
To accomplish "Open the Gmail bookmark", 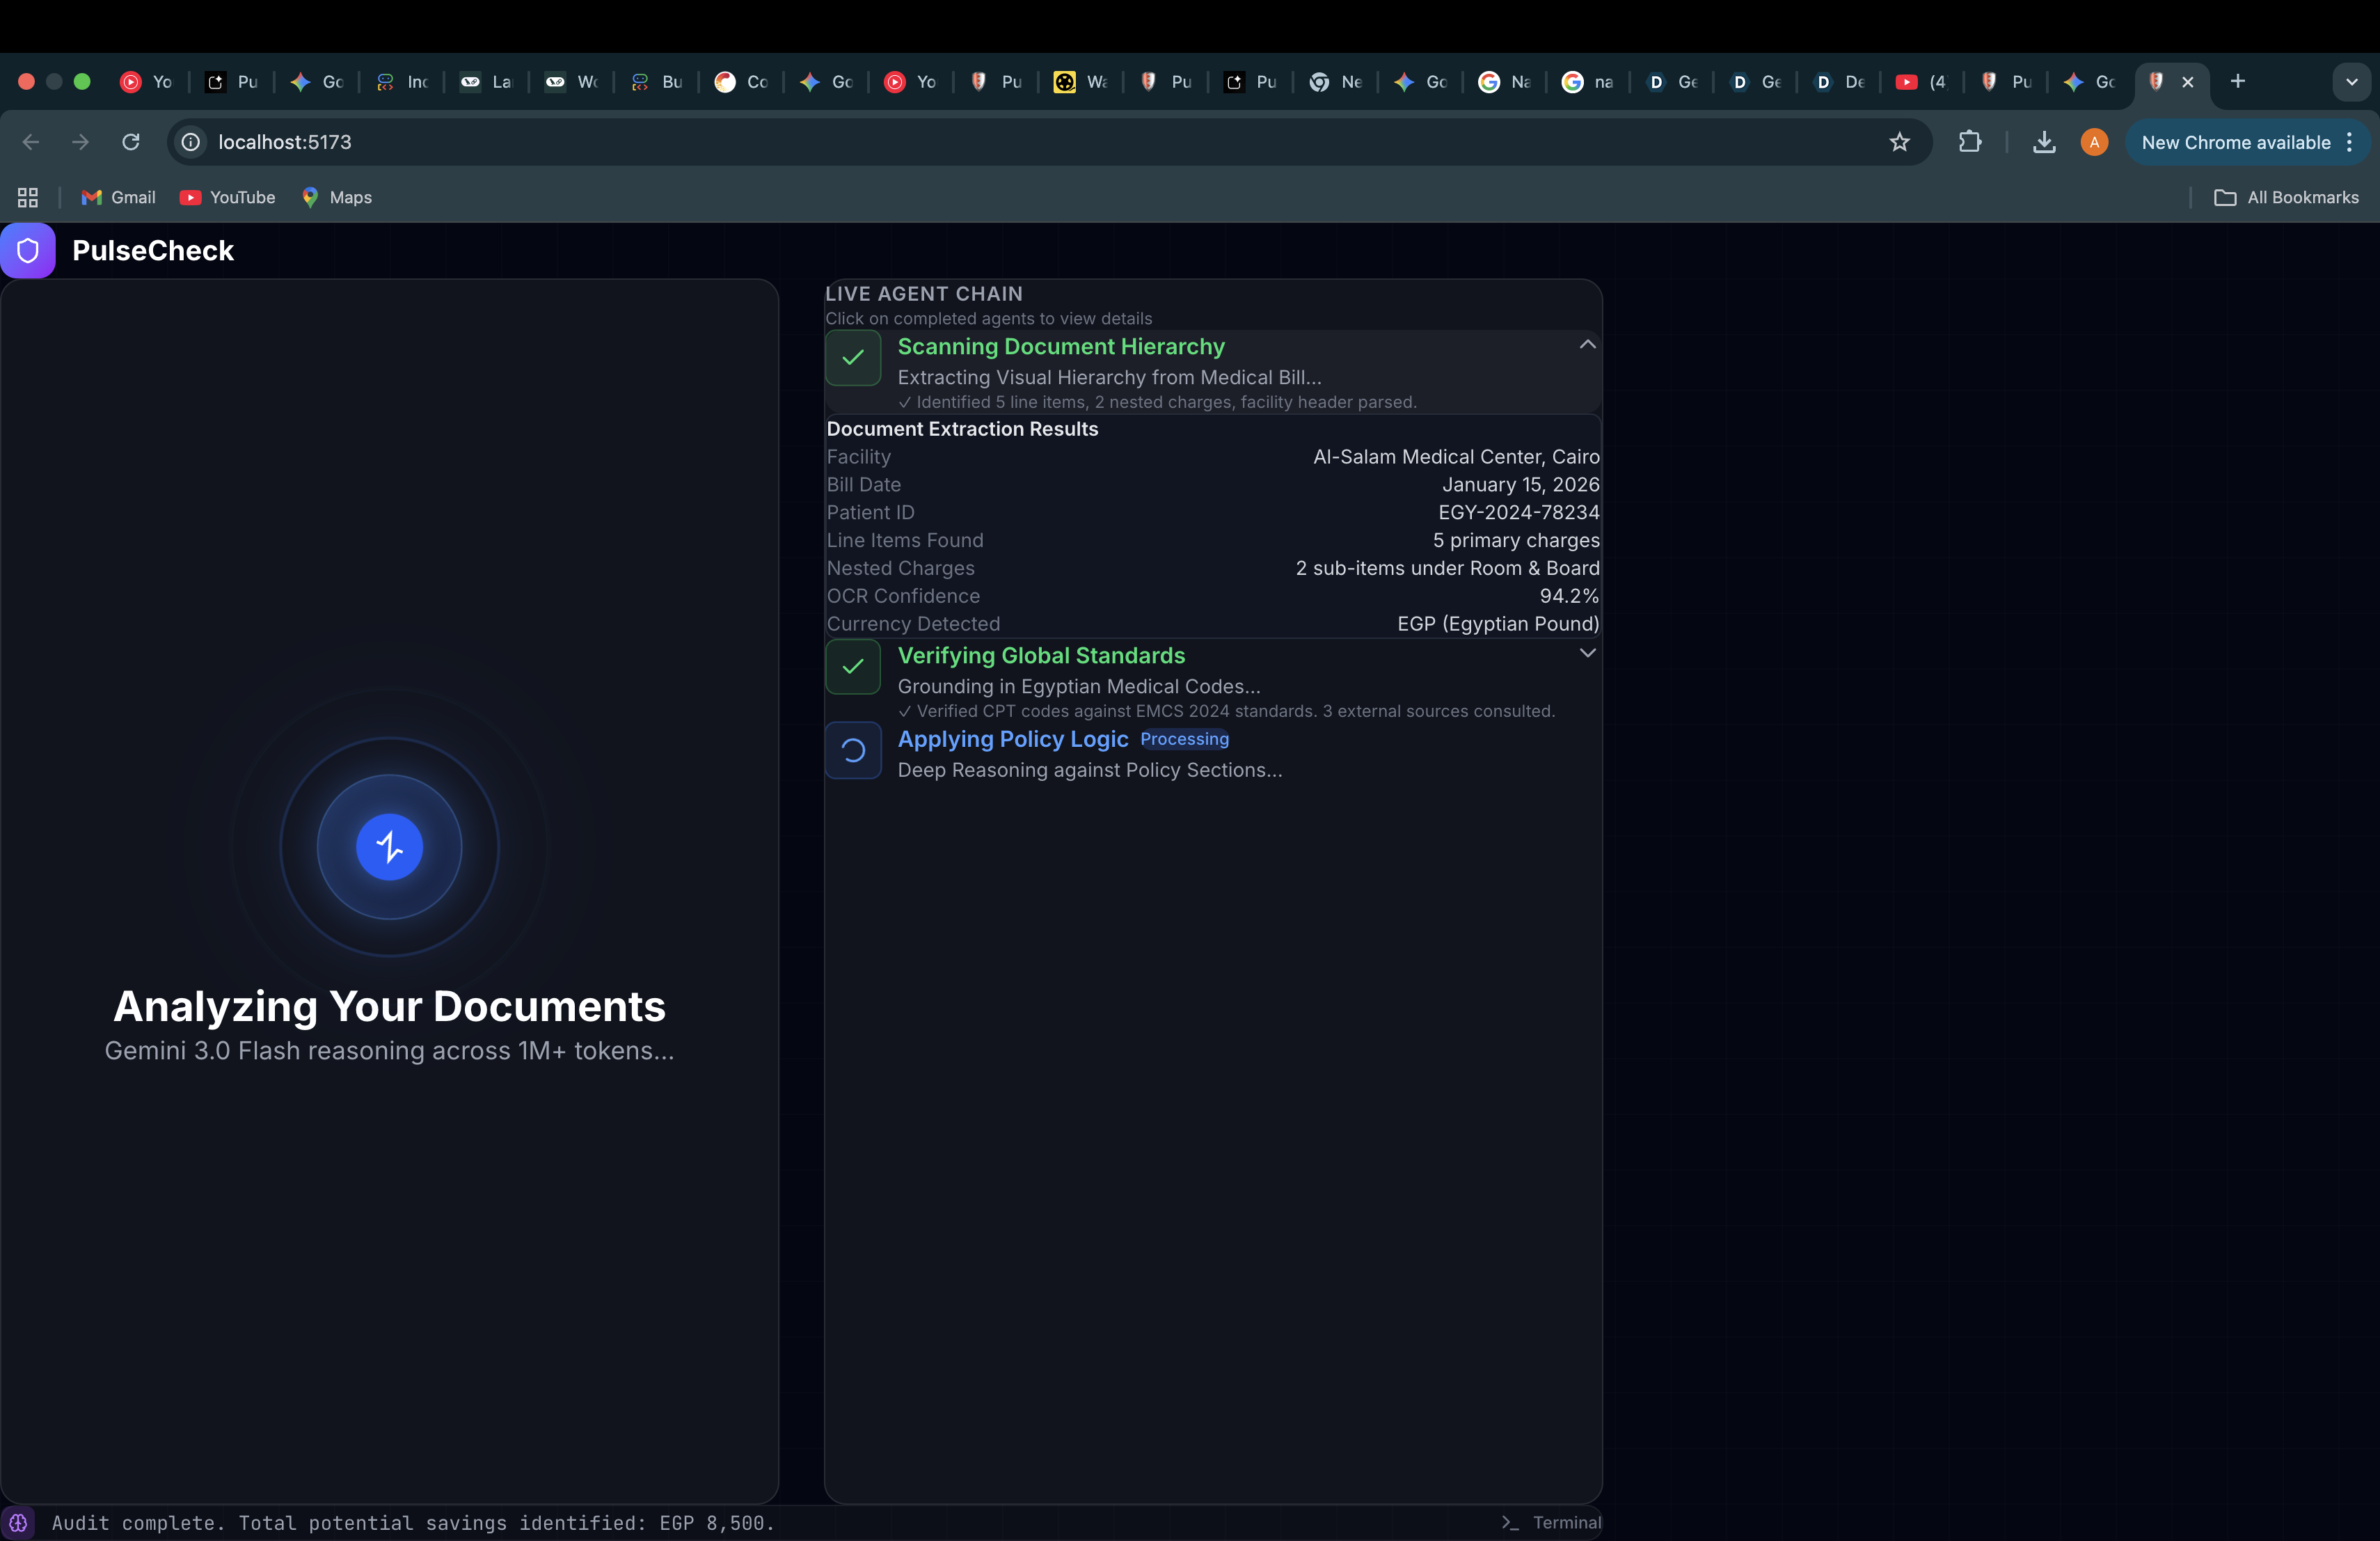I will [x=118, y=197].
